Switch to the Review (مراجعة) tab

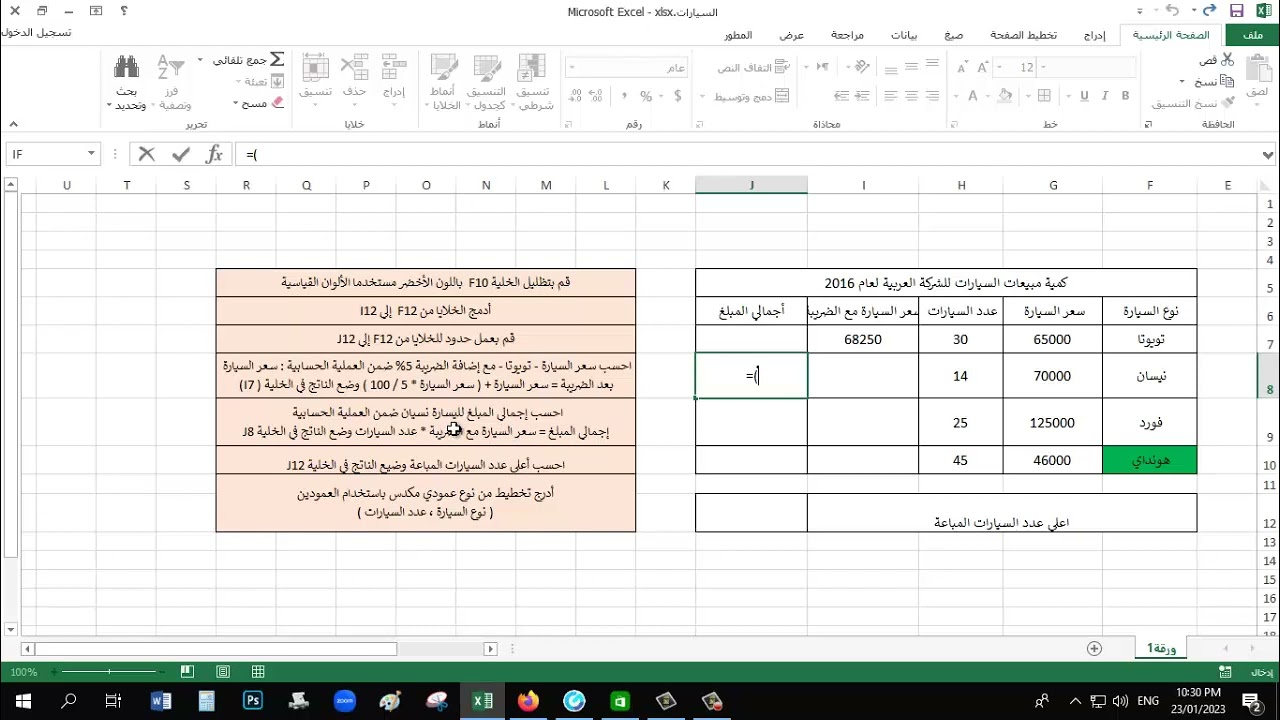pyautogui.click(x=847, y=35)
